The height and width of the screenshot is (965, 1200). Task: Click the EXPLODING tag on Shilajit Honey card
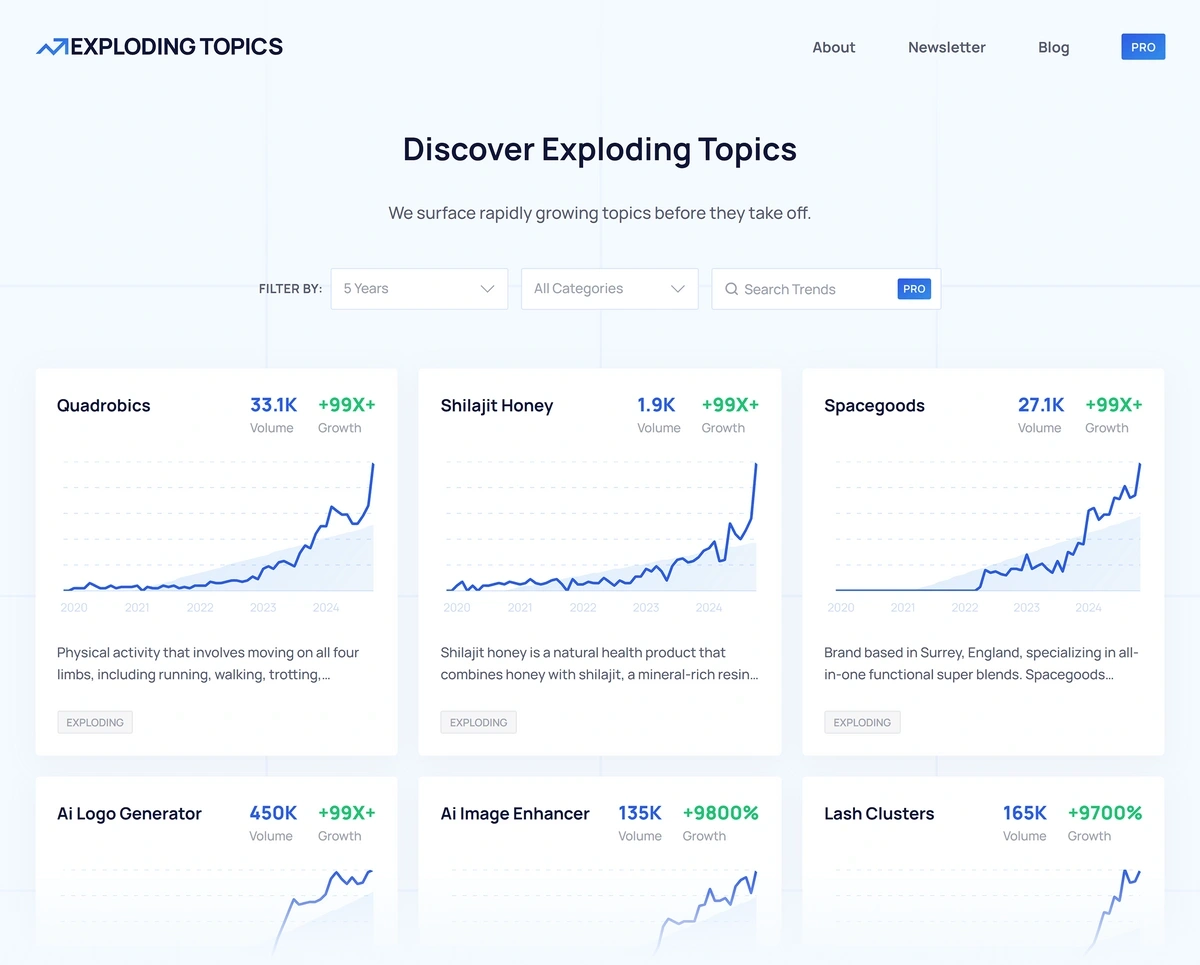(x=478, y=722)
